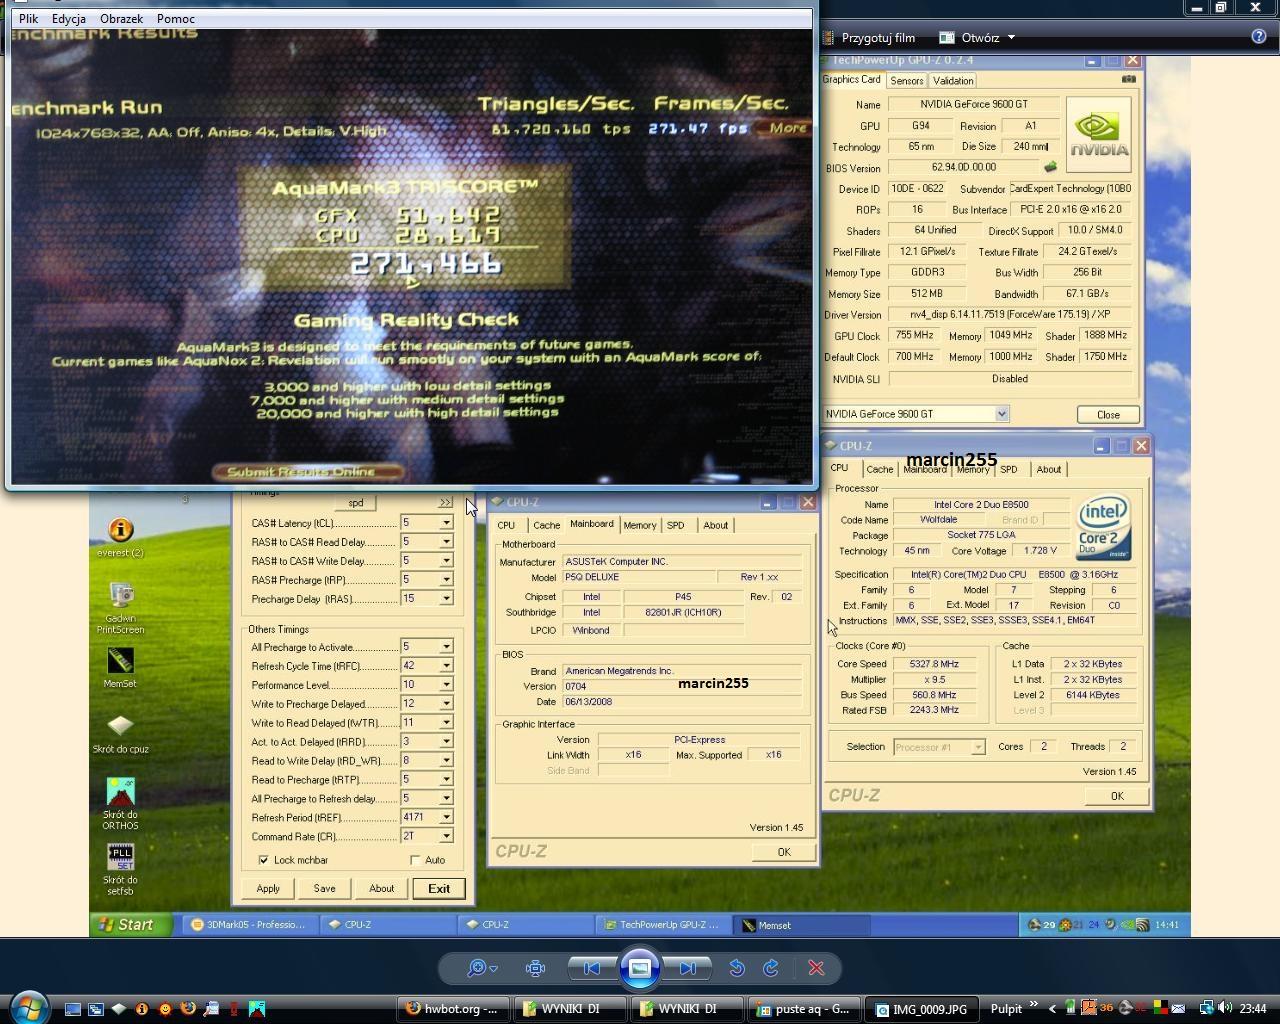Click the Gadwin PrintScreen desktop icon

click(120, 608)
